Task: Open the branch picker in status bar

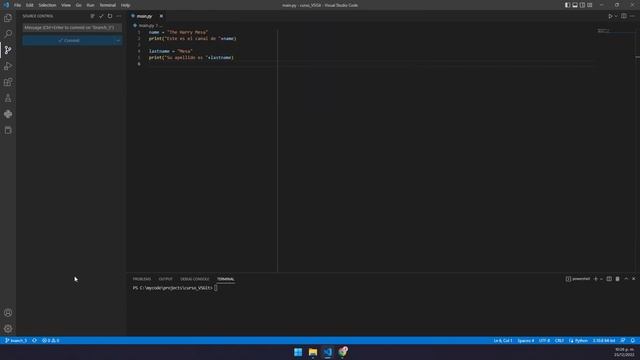Action: (x=16, y=340)
